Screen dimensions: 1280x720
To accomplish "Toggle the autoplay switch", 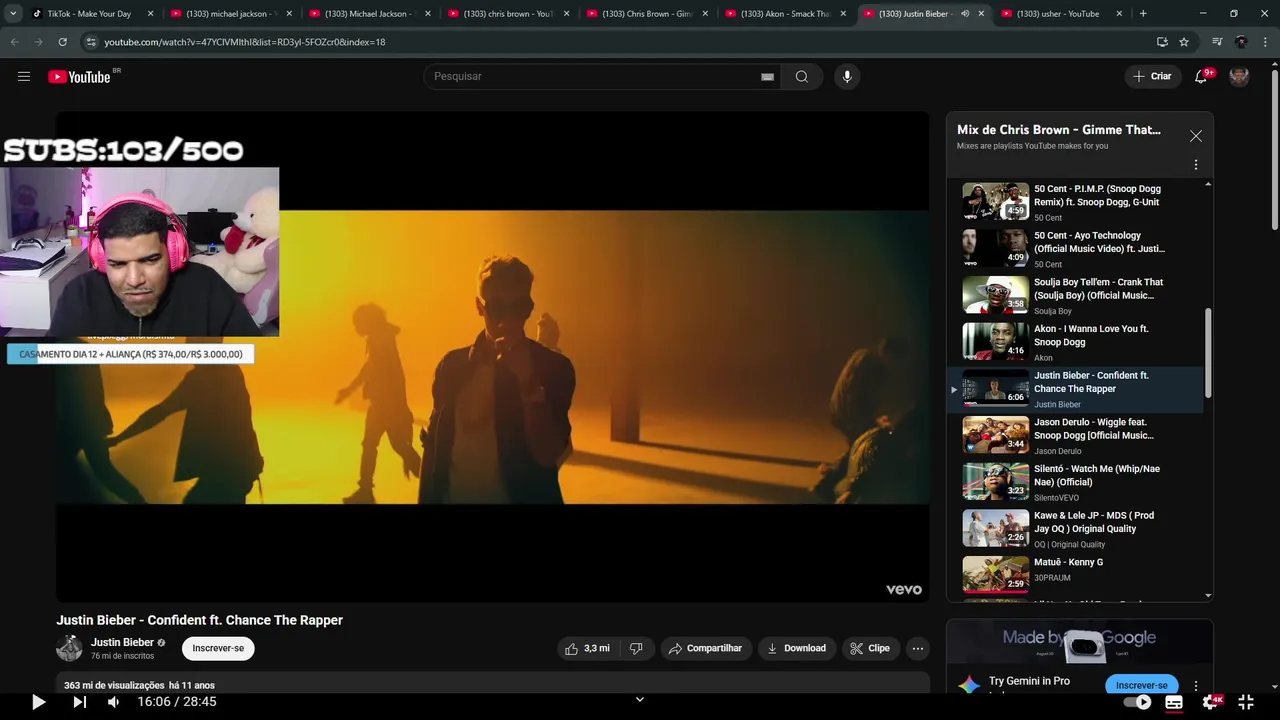I will point(1137,702).
